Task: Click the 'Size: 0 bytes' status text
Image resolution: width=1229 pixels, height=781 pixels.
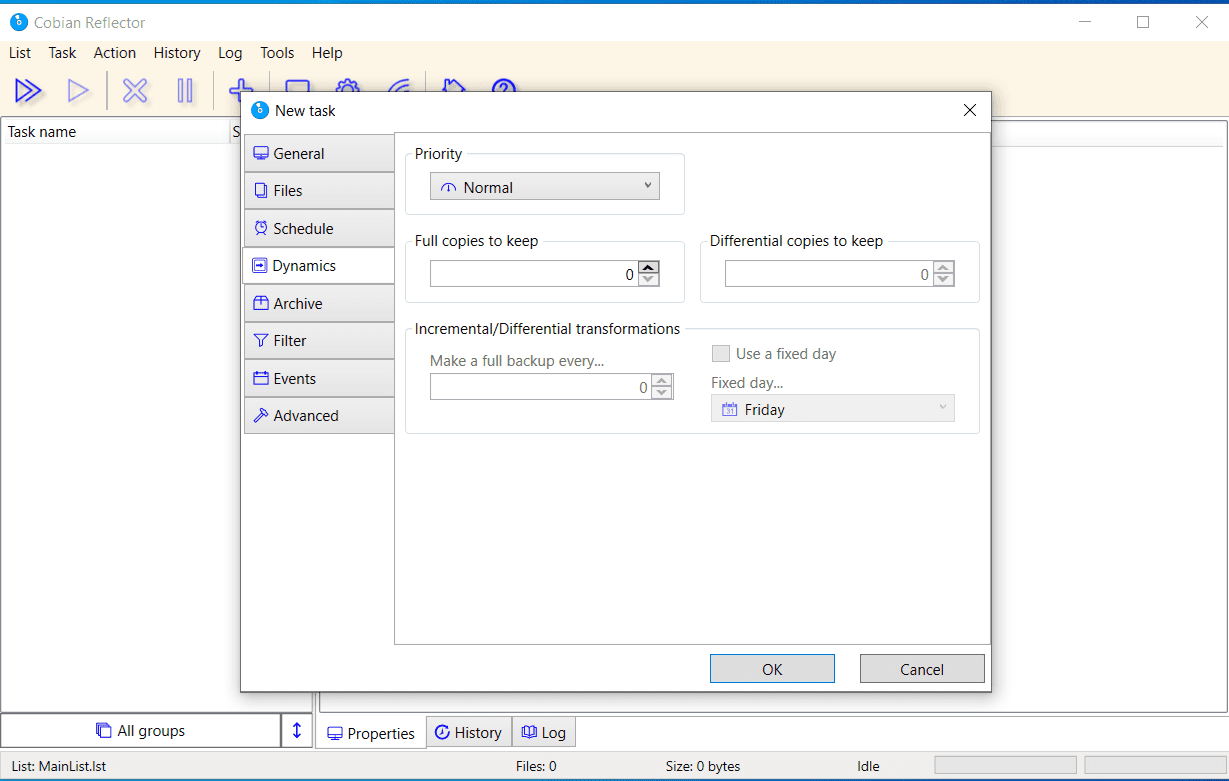Action: (703, 766)
